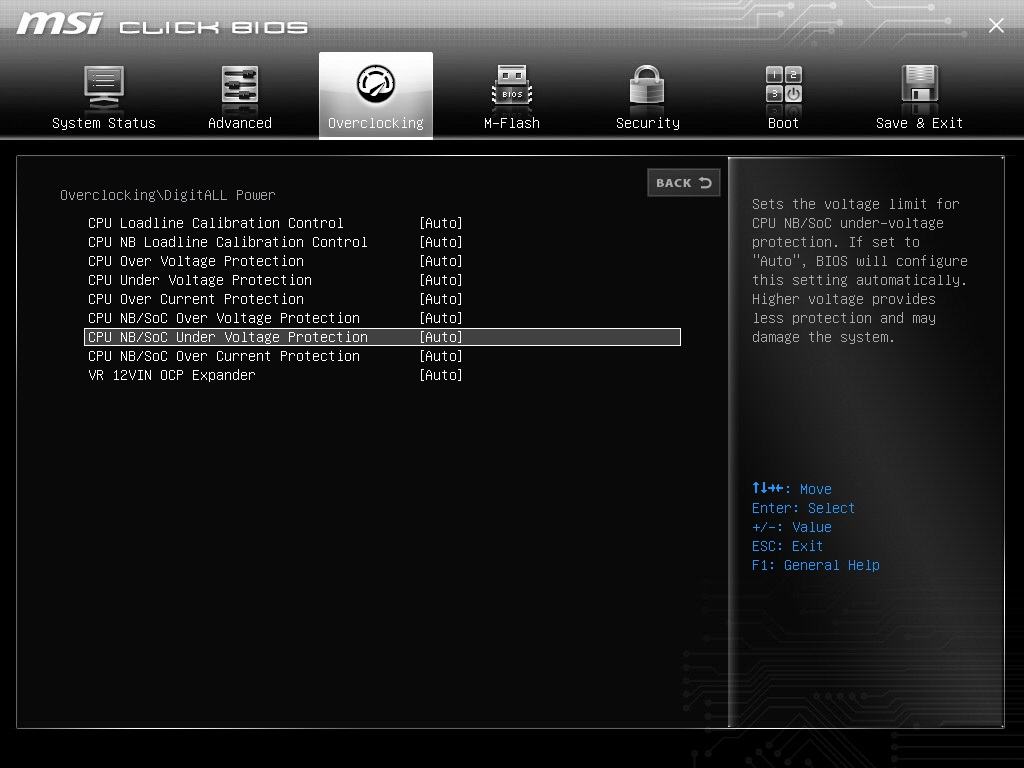Select CPU Over Current Protection label
Viewport: 1024px width, 768px height.
(x=196, y=299)
